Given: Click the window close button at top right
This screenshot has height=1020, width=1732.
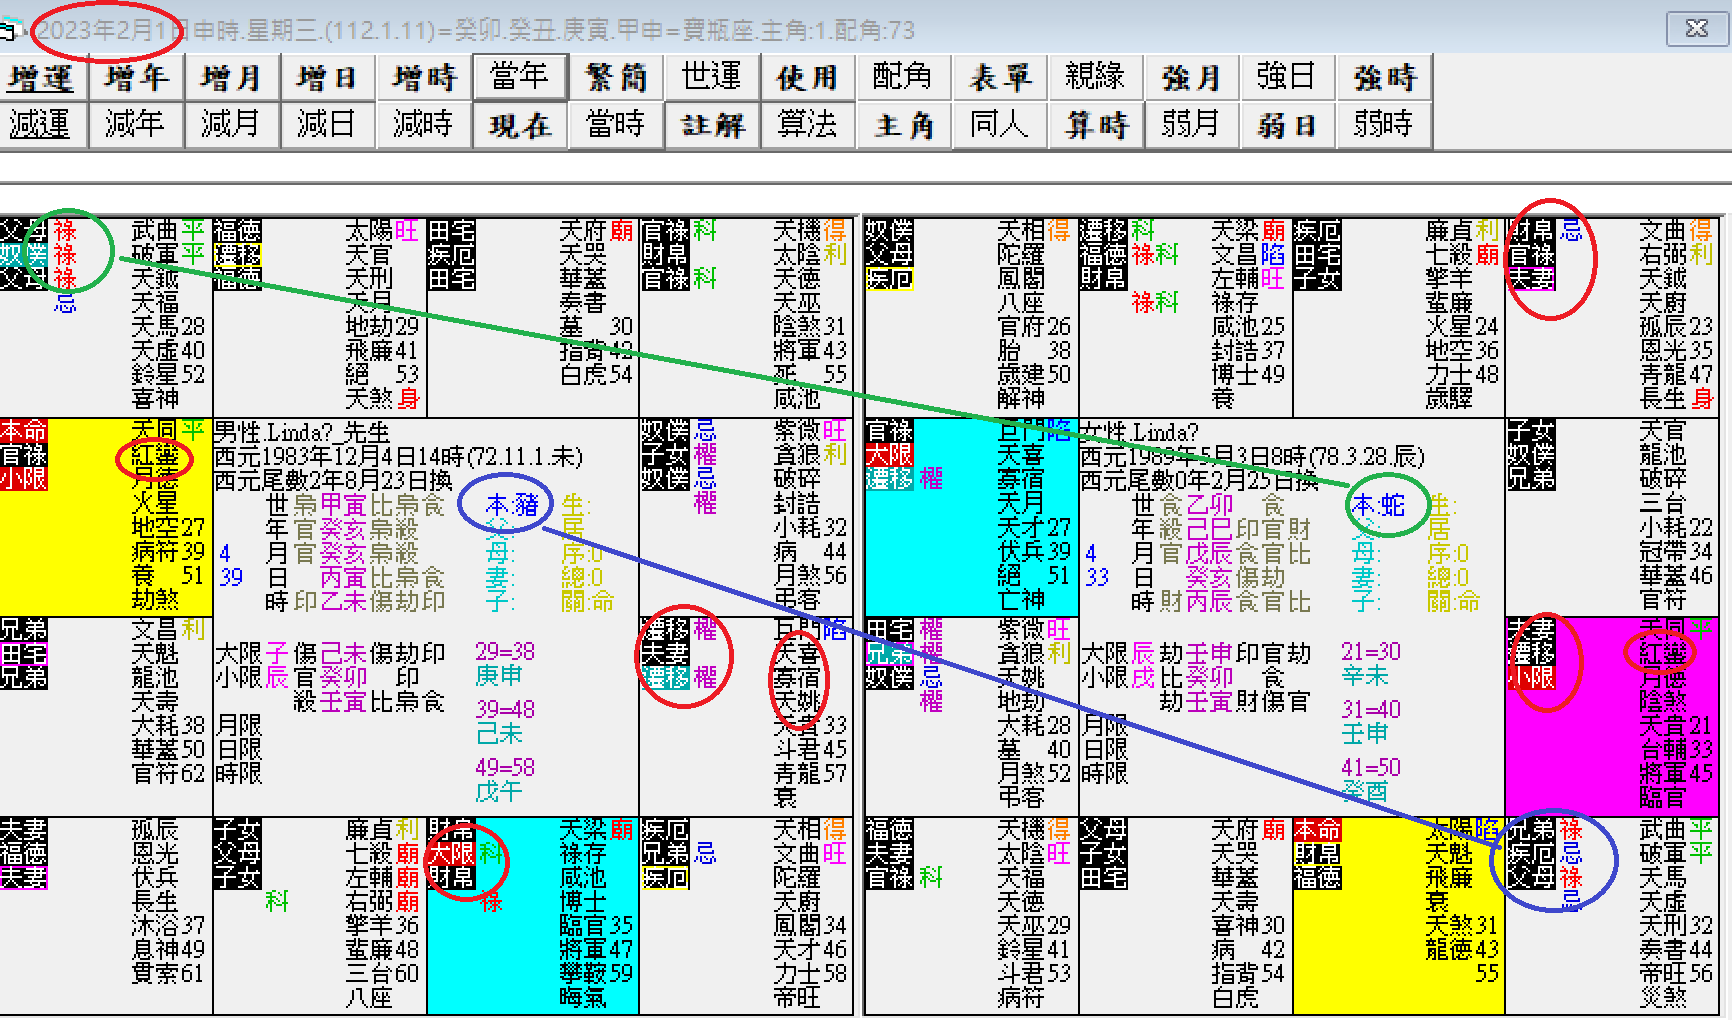Looking at the screenshot, I should 1697,29.
